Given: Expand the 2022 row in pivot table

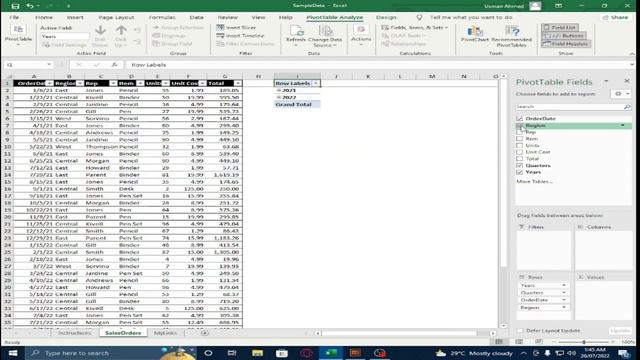Looking at the screenshot, I should [x=279, y=98].
